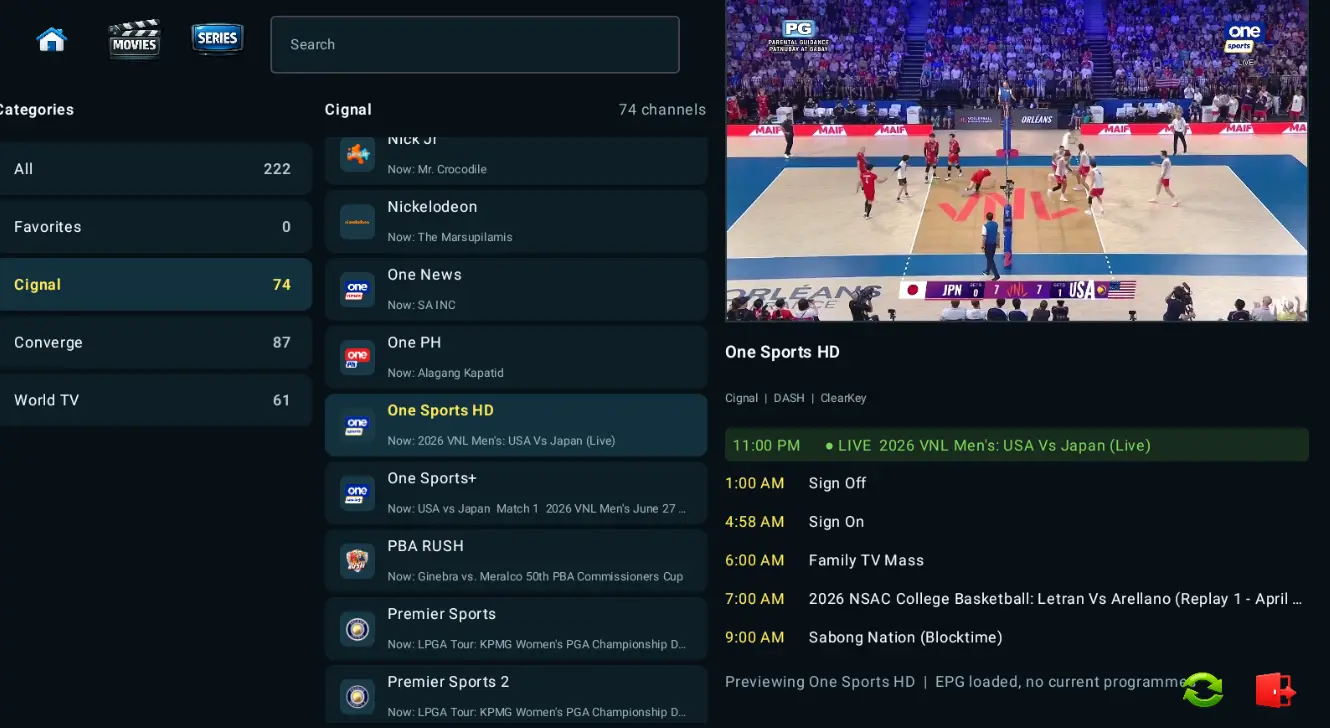Click the Cignal DASH ClearKey info line
Screen dimensions: 1330x728
(x=796, y=398)
